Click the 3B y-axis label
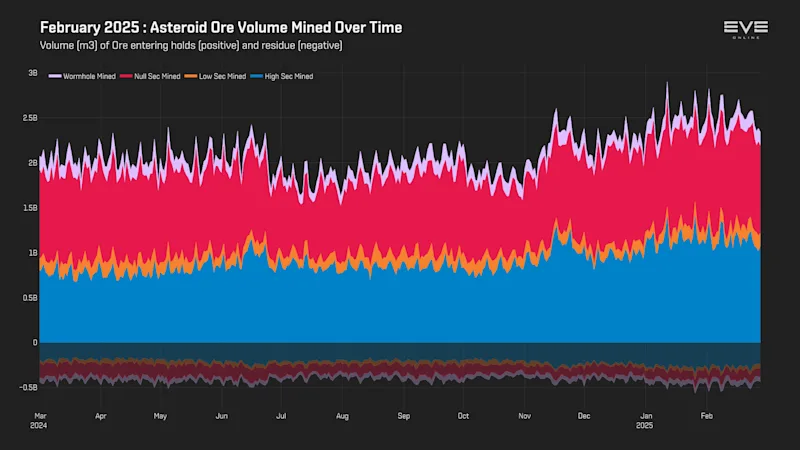800x450 pixels. point(33,73)
